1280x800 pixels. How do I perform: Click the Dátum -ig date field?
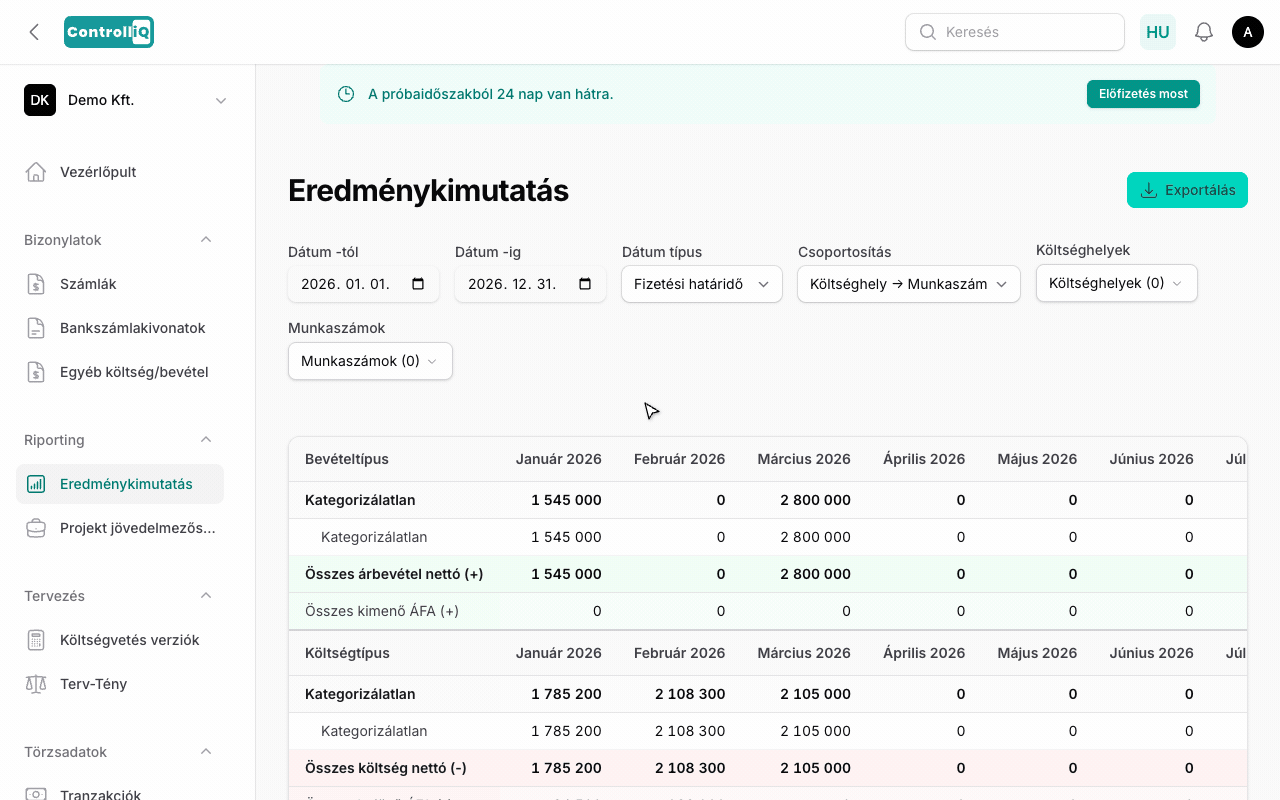pyautogui.click(x=530, y=284)
